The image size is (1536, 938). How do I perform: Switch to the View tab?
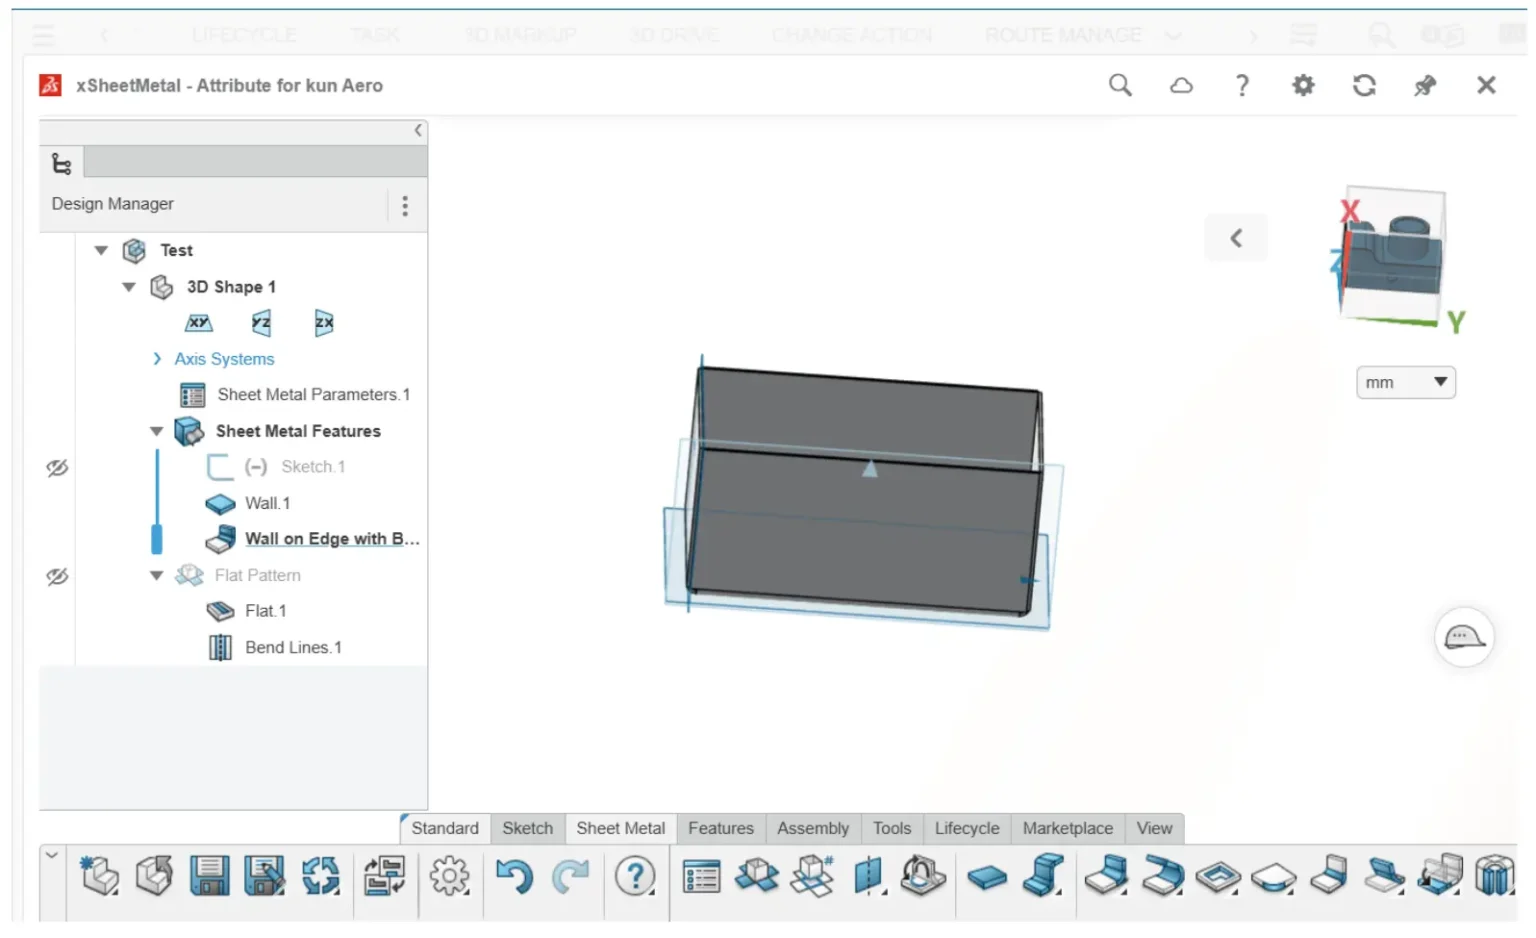[1153, 828]
